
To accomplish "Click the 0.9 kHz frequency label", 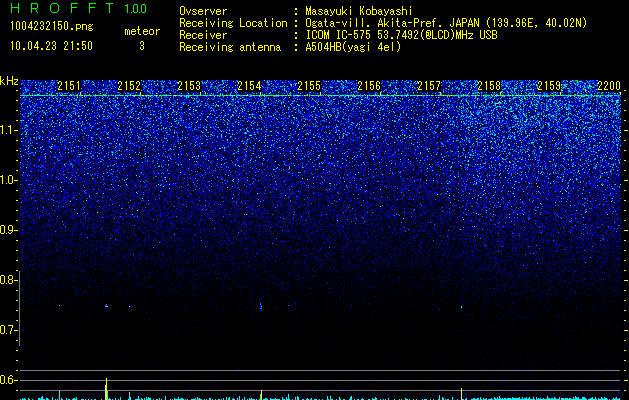I will [x=7, y=230].
